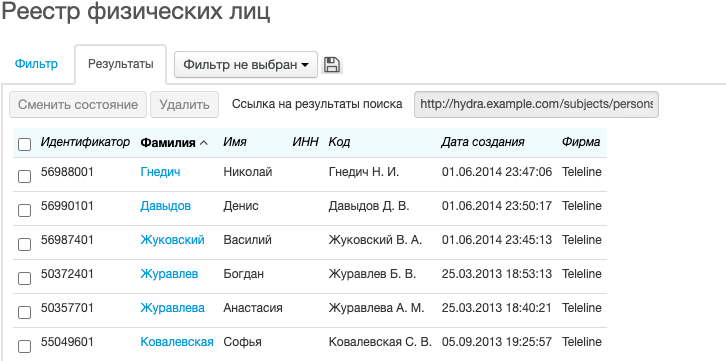Click the Ссылка на результаты поиска label
726x361 pixels.
point(317,104)
